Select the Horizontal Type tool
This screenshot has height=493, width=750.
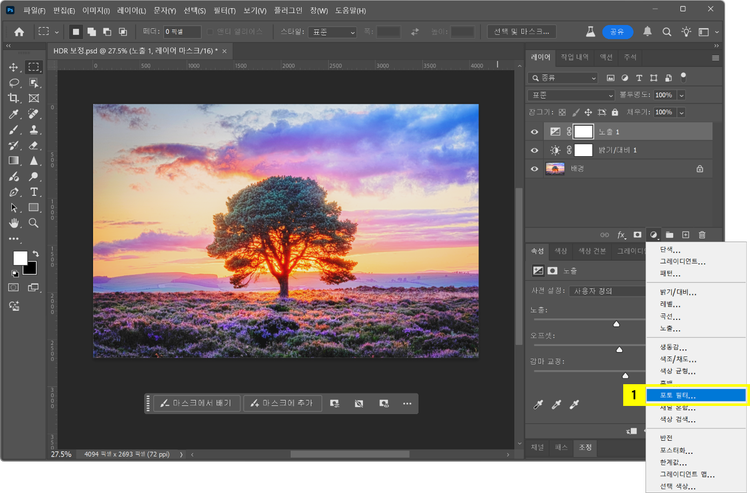pos(34,191)
